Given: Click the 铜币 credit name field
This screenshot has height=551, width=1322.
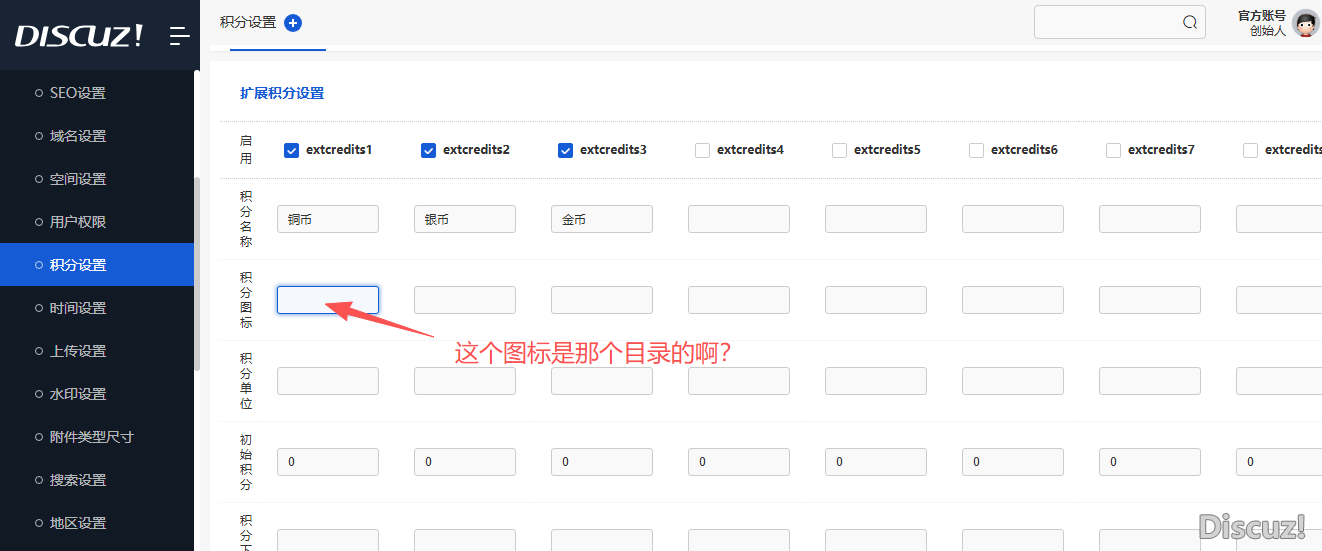Looking at the screenshot, I should tap(328, 219).
